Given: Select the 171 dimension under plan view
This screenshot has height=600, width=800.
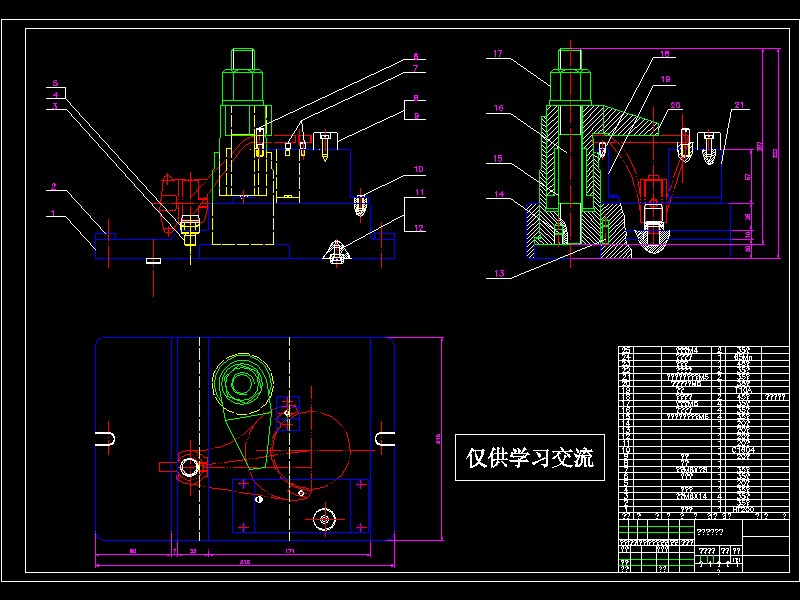Looking at the screenshot, I should coord(290,551).
